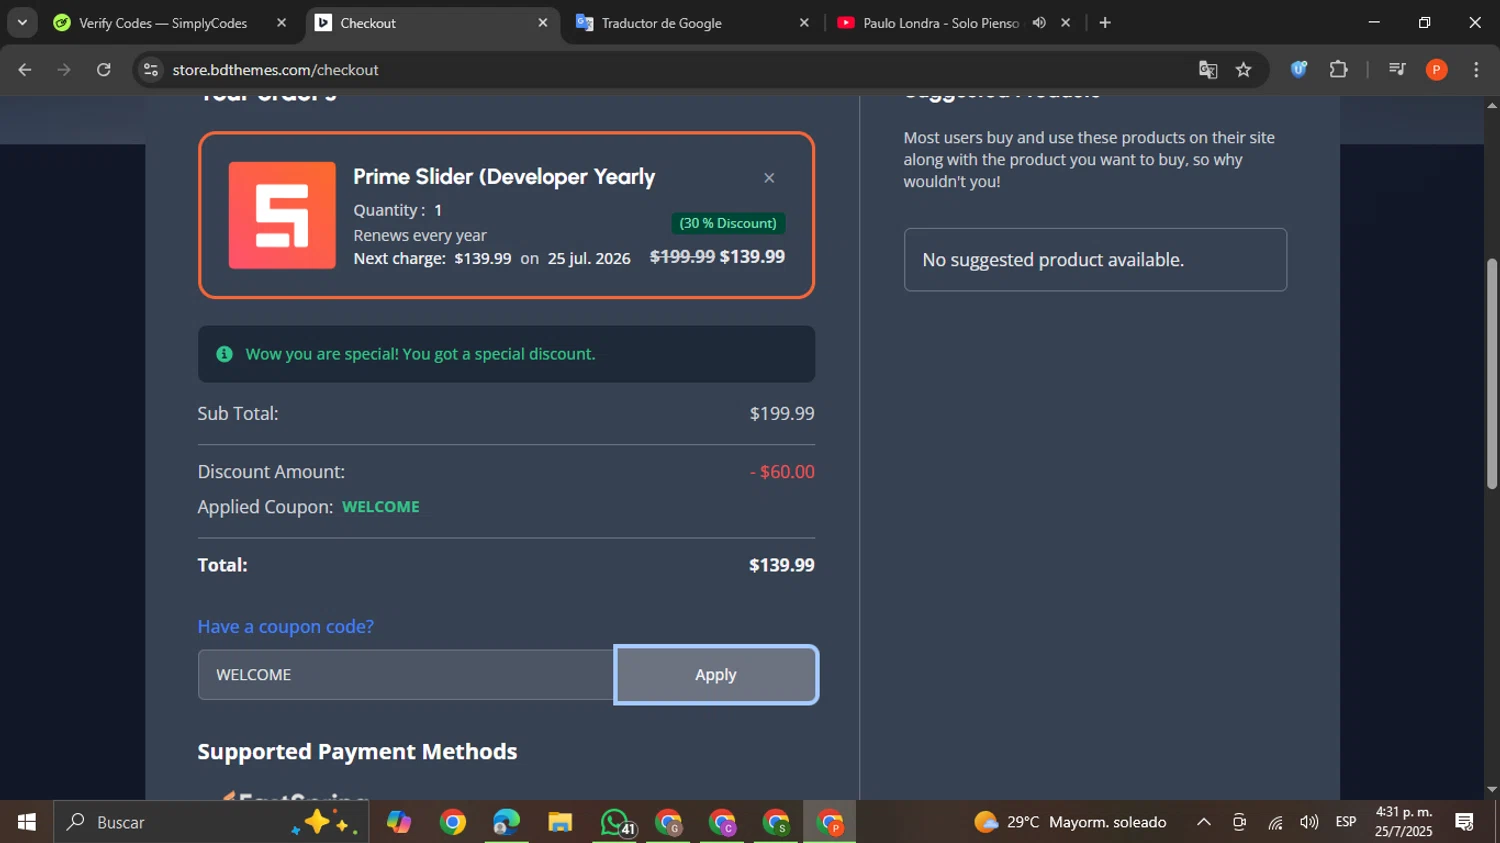Click Supported Payment Methods heading
1500x843 pixels.
click(357, 752)
